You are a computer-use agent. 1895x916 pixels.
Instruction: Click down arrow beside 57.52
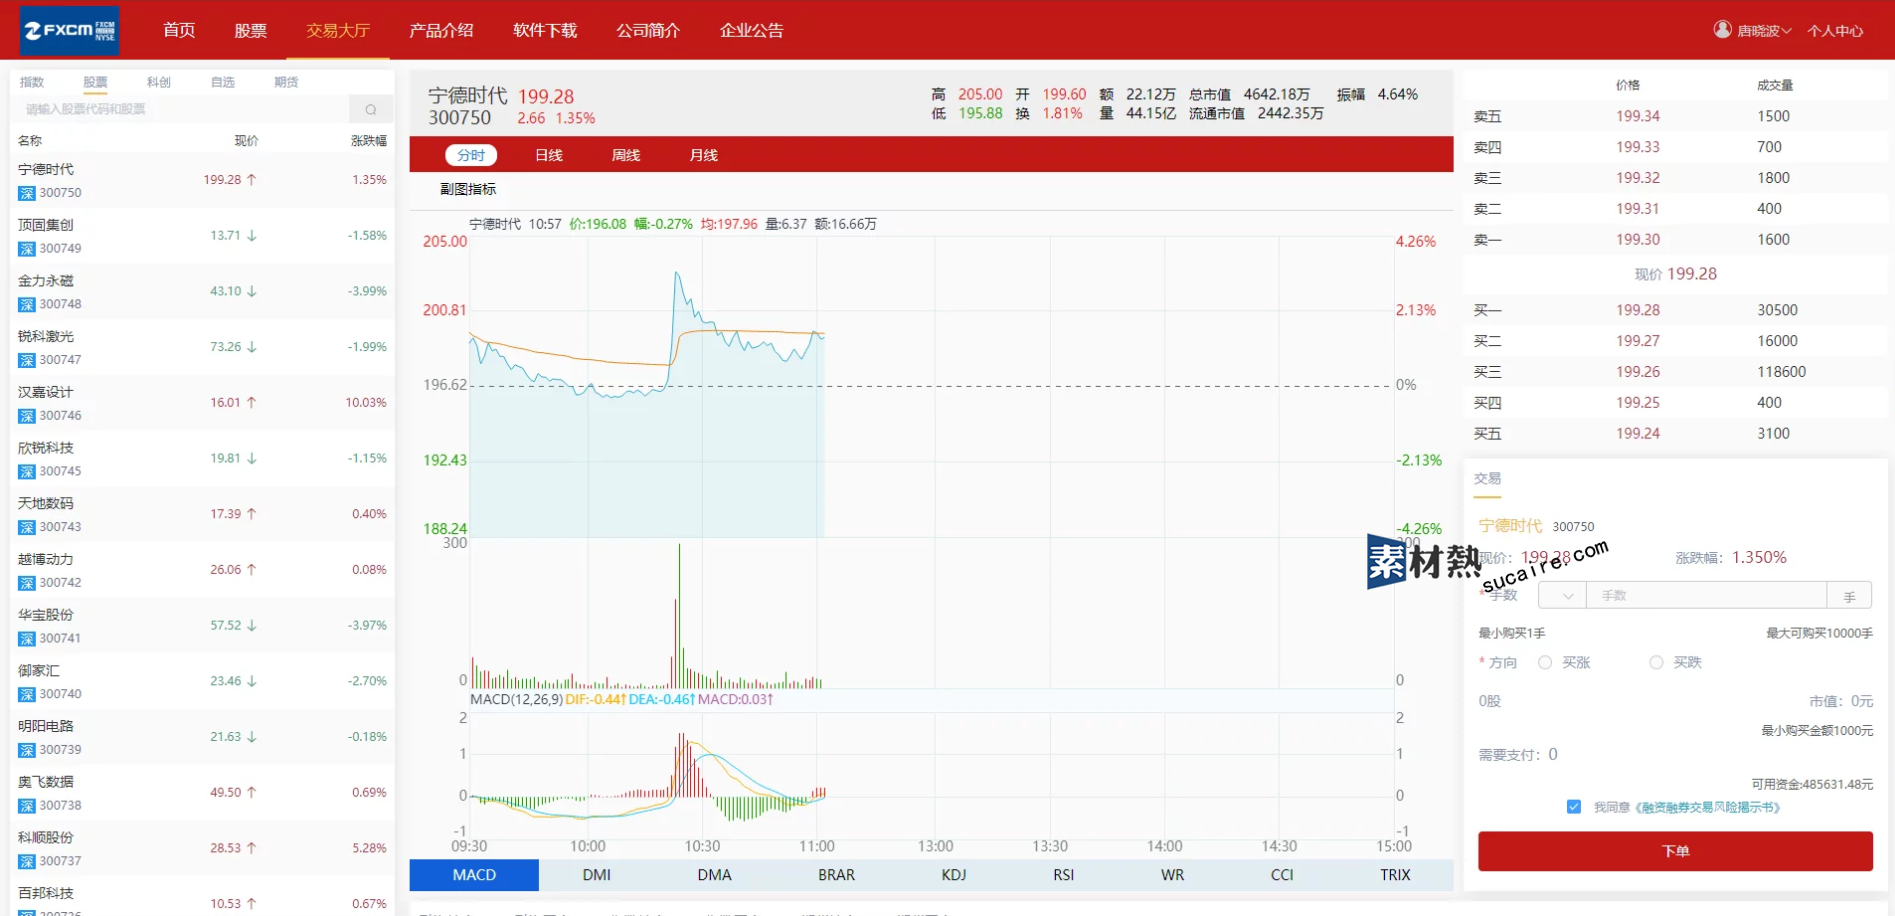click(x=252, y=626)
